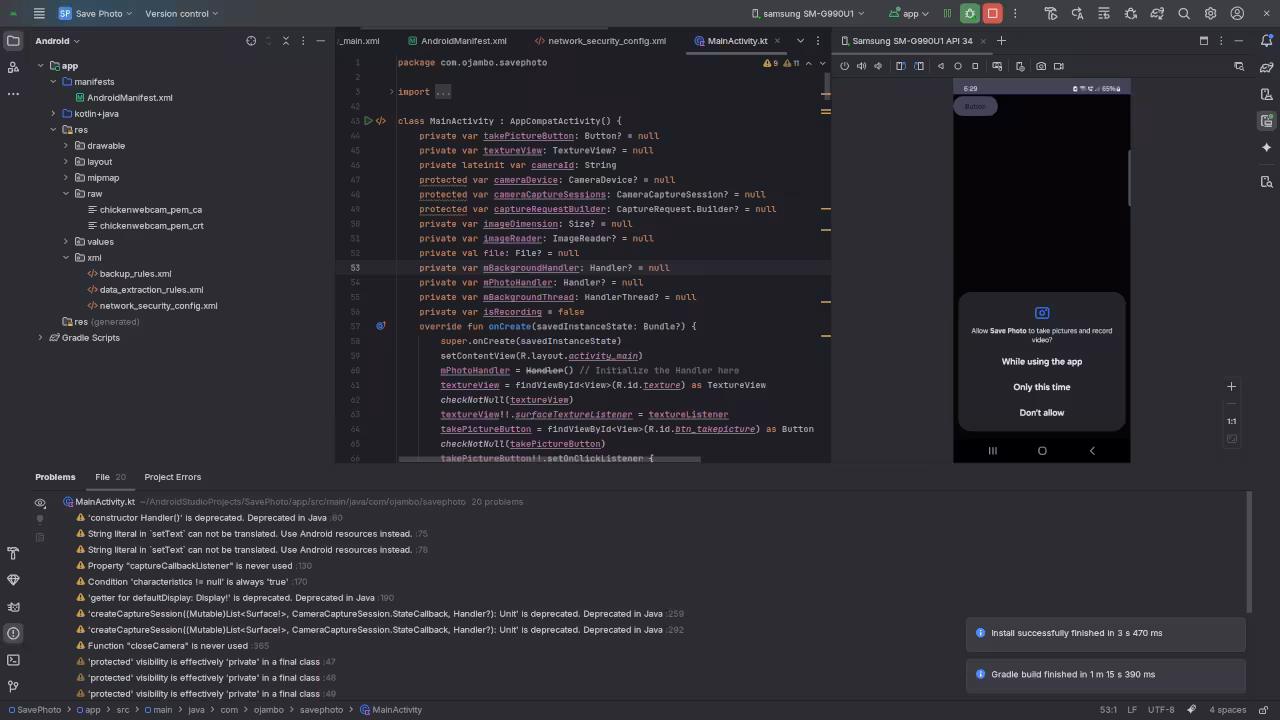Tap While using the app permission
This screenshot has height=720, width=1280.
click(x=1042, y=362)
